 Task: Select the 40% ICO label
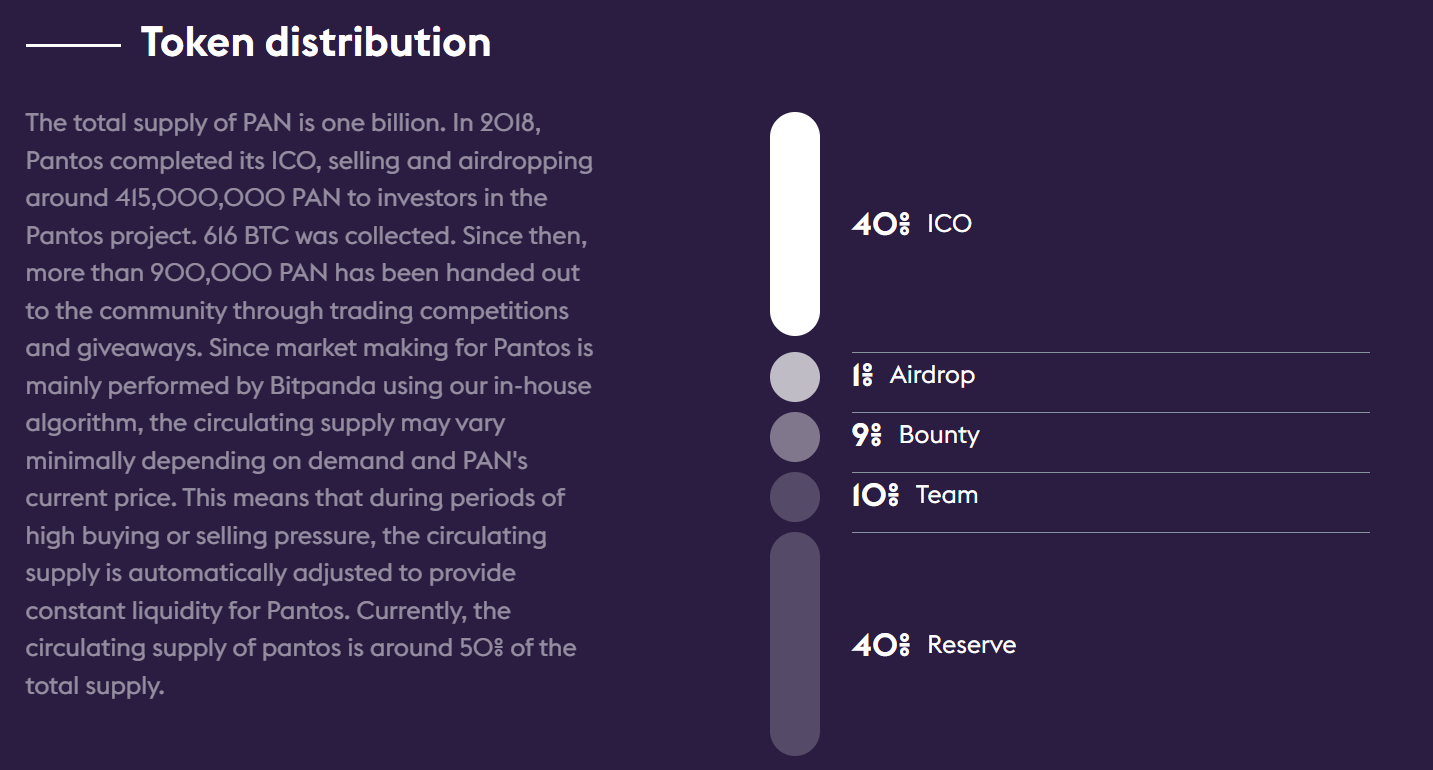click(x=912, y=223)
